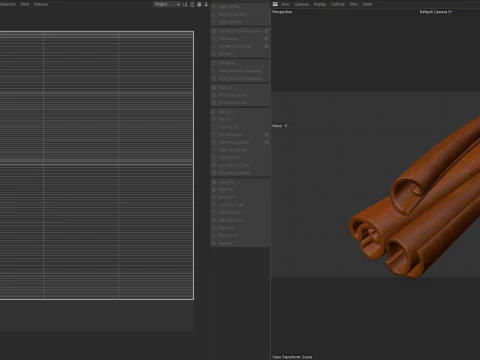Expand the Project dropdown
Image resolution: width=480 pixels, height=360 pixels.
pos(167,4)
